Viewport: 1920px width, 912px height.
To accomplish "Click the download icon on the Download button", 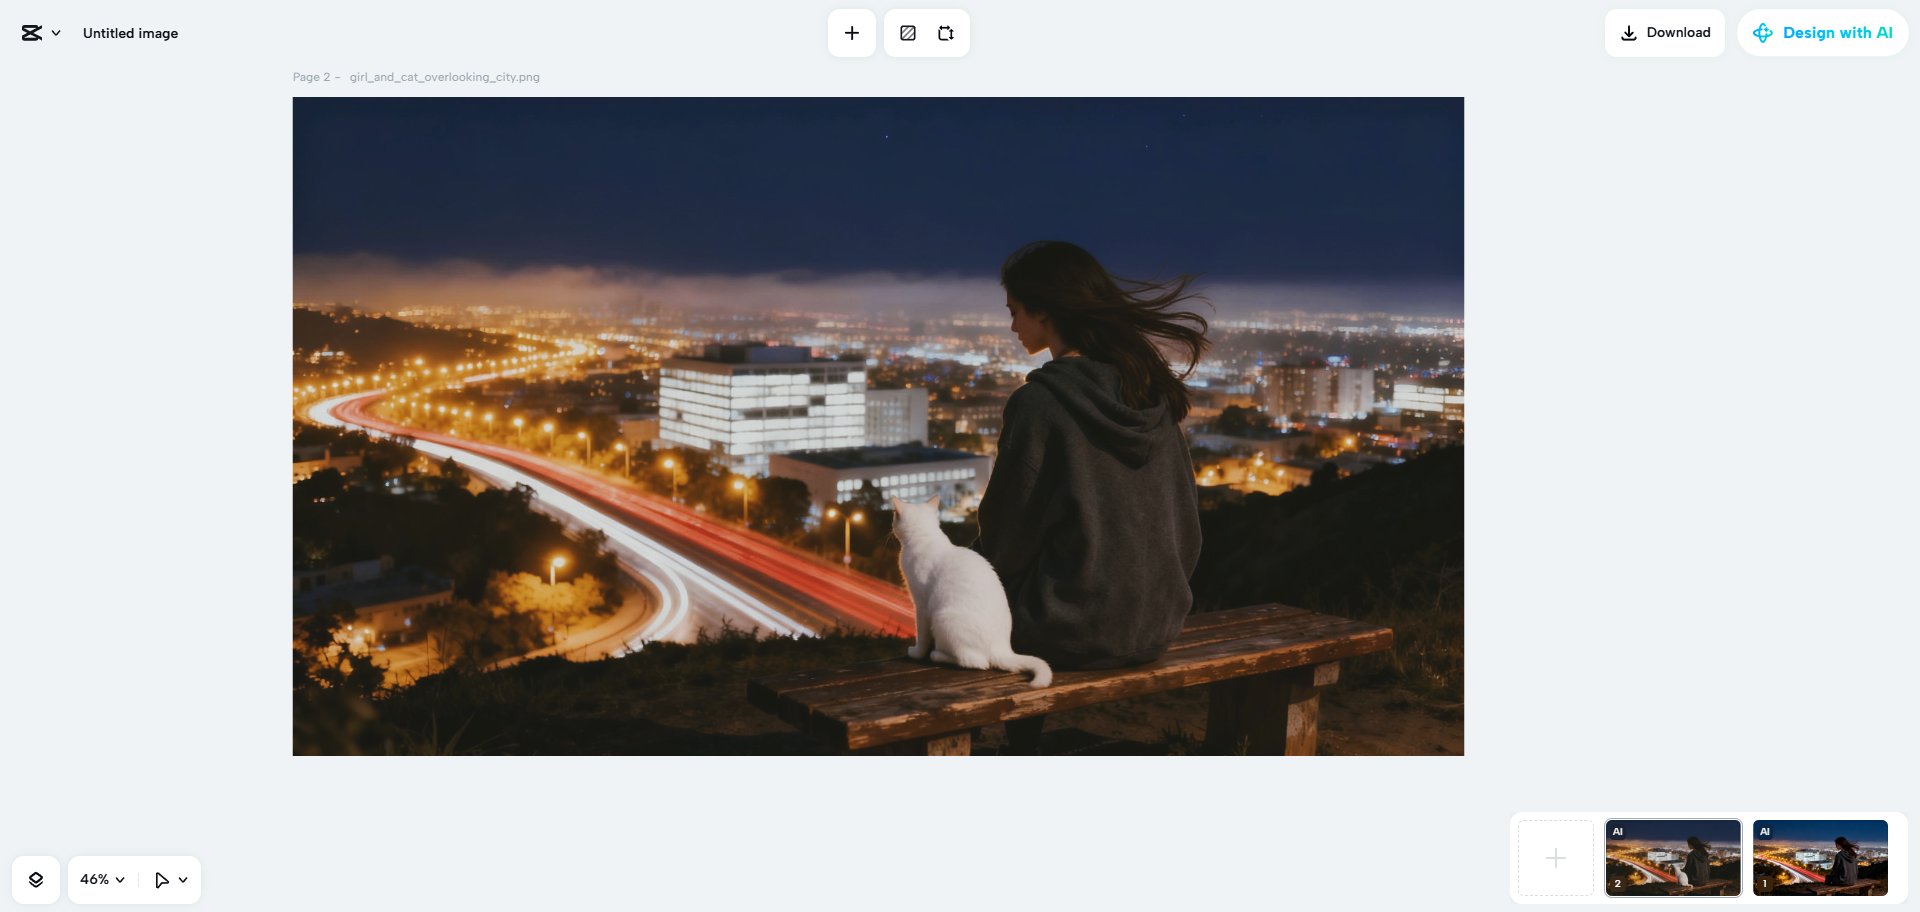I will pyautogui.click(x=1628, y=32).
